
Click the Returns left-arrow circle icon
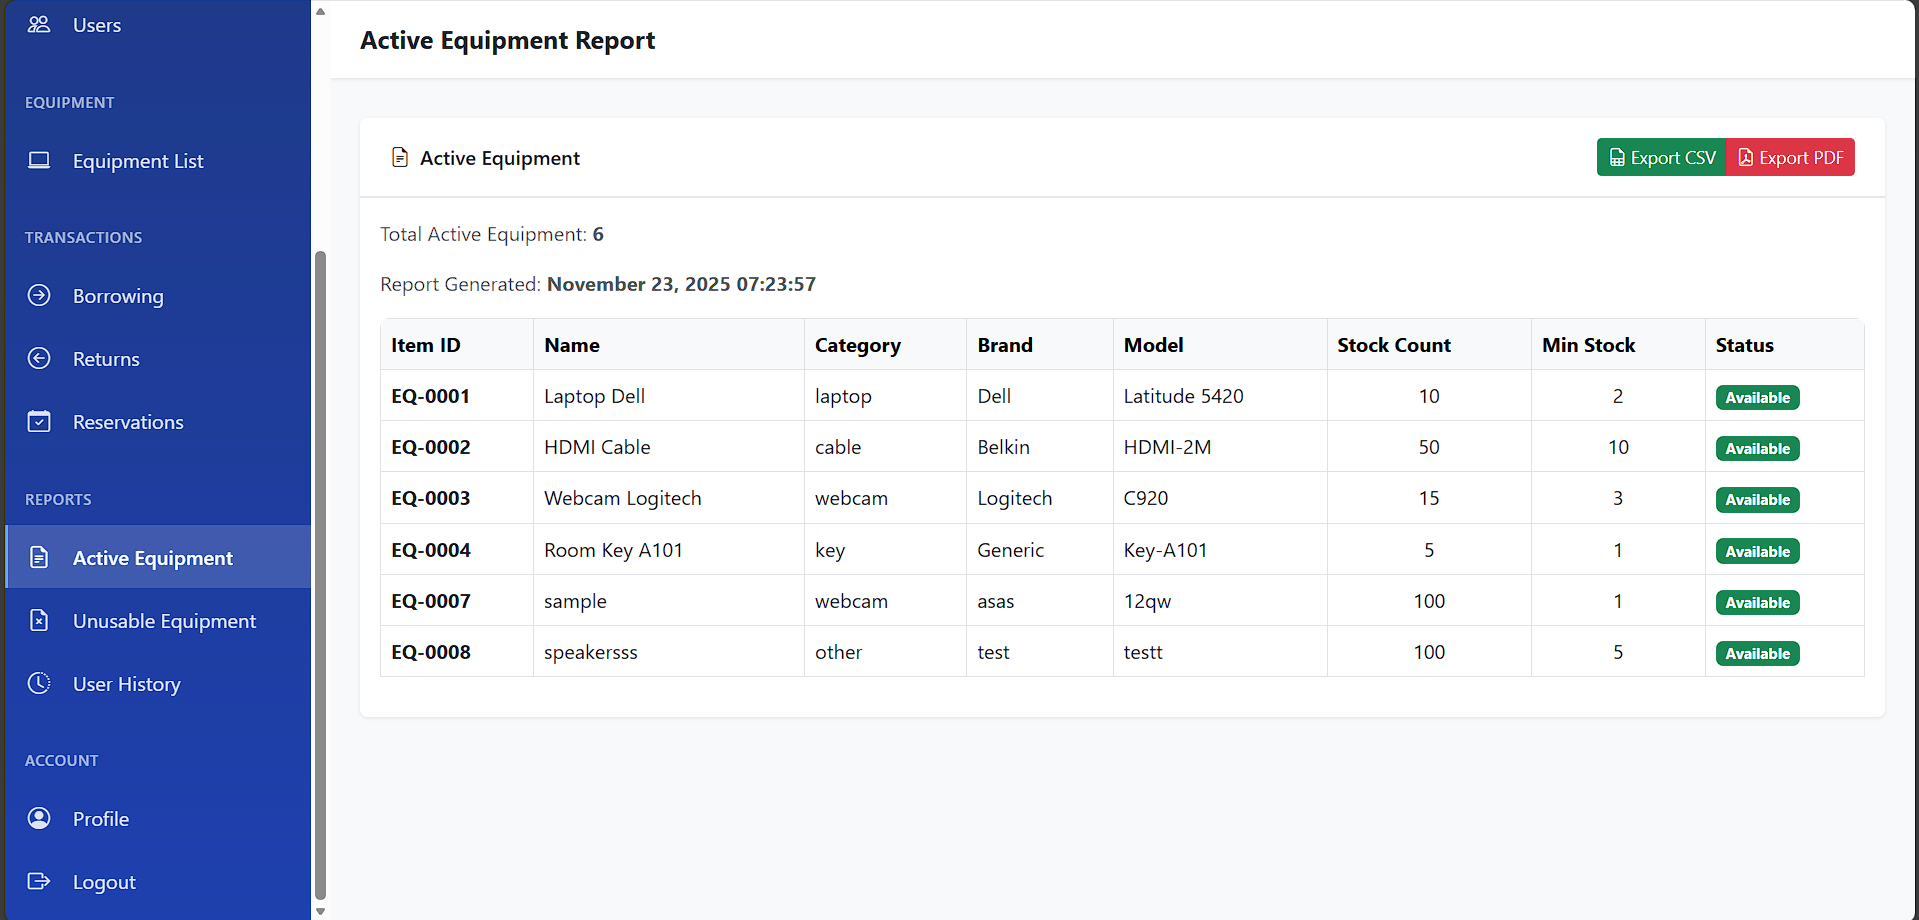[x=39, y=359]
